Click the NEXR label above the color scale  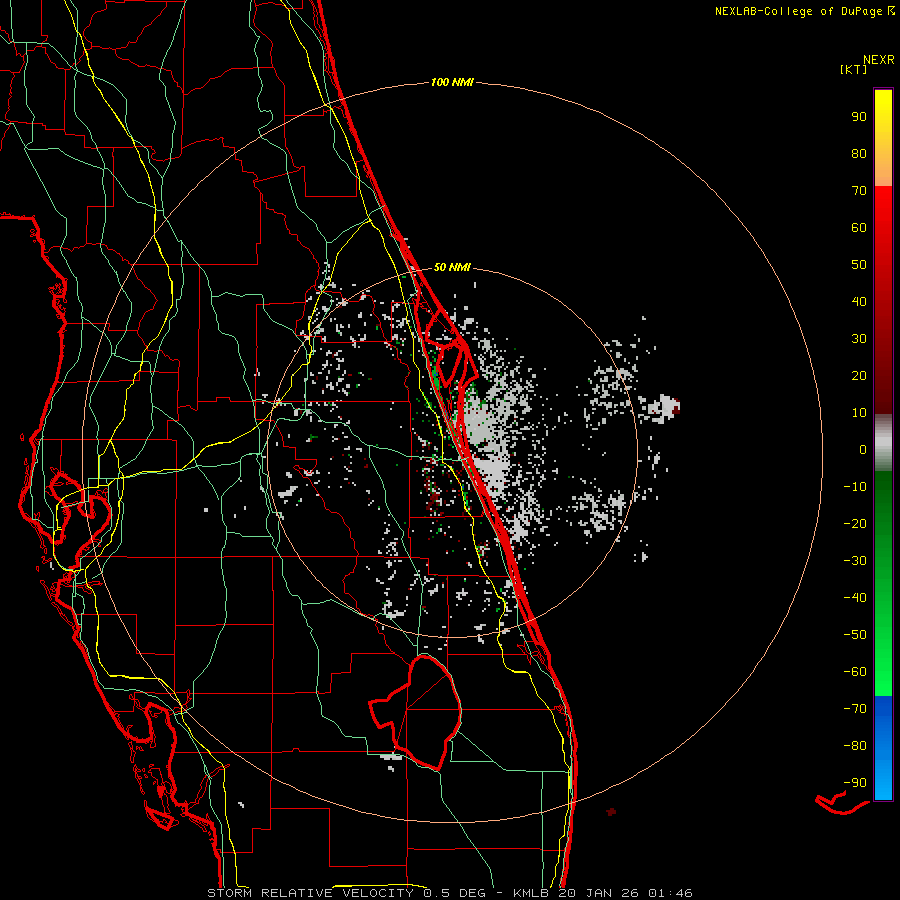(878, 60)
